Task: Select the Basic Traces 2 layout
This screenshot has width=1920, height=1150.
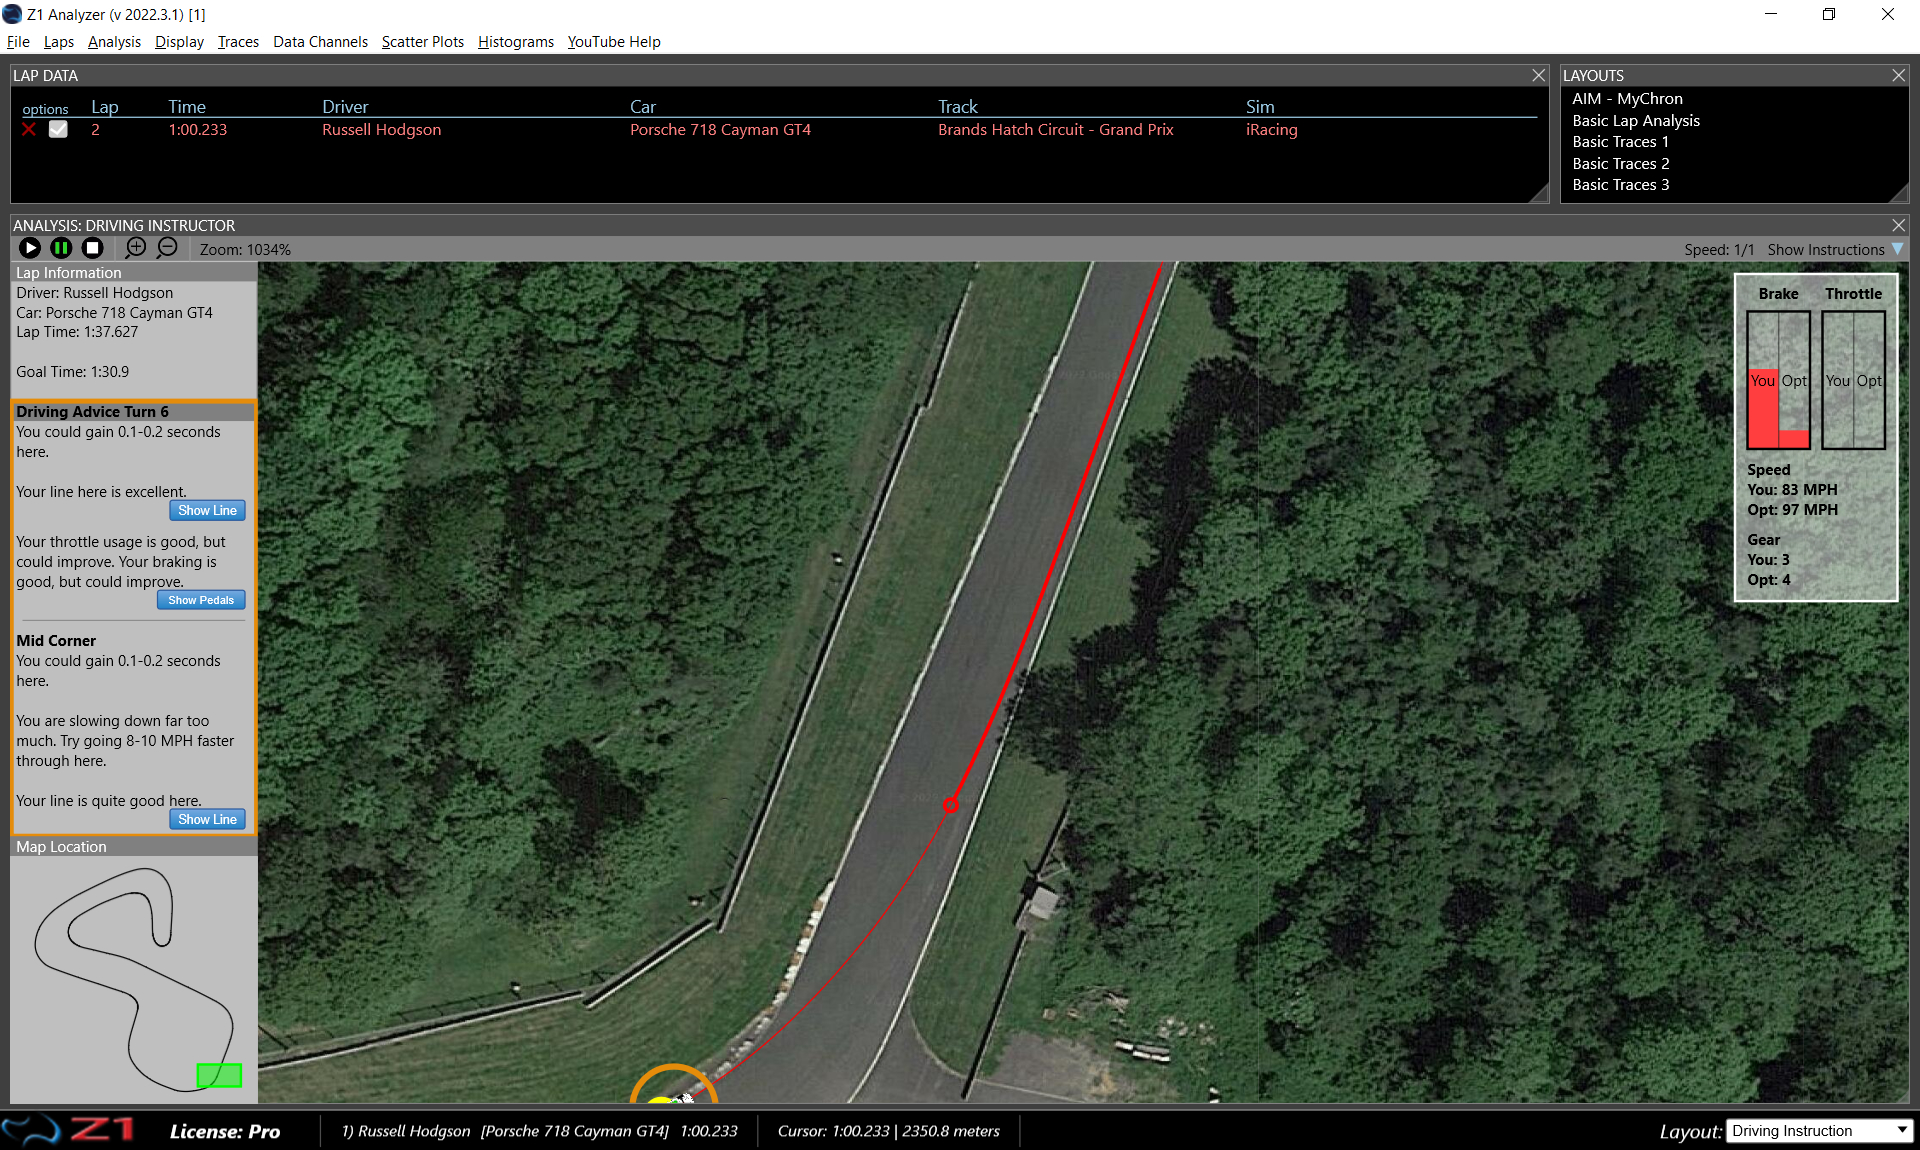Action: click(x=1620, y=164)
